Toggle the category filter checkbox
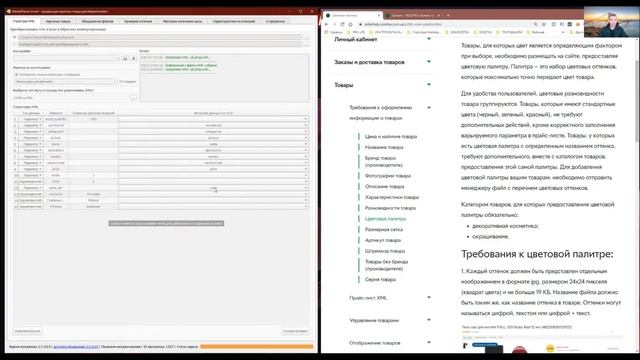This screenshot has width=640, height=360. 16,75
